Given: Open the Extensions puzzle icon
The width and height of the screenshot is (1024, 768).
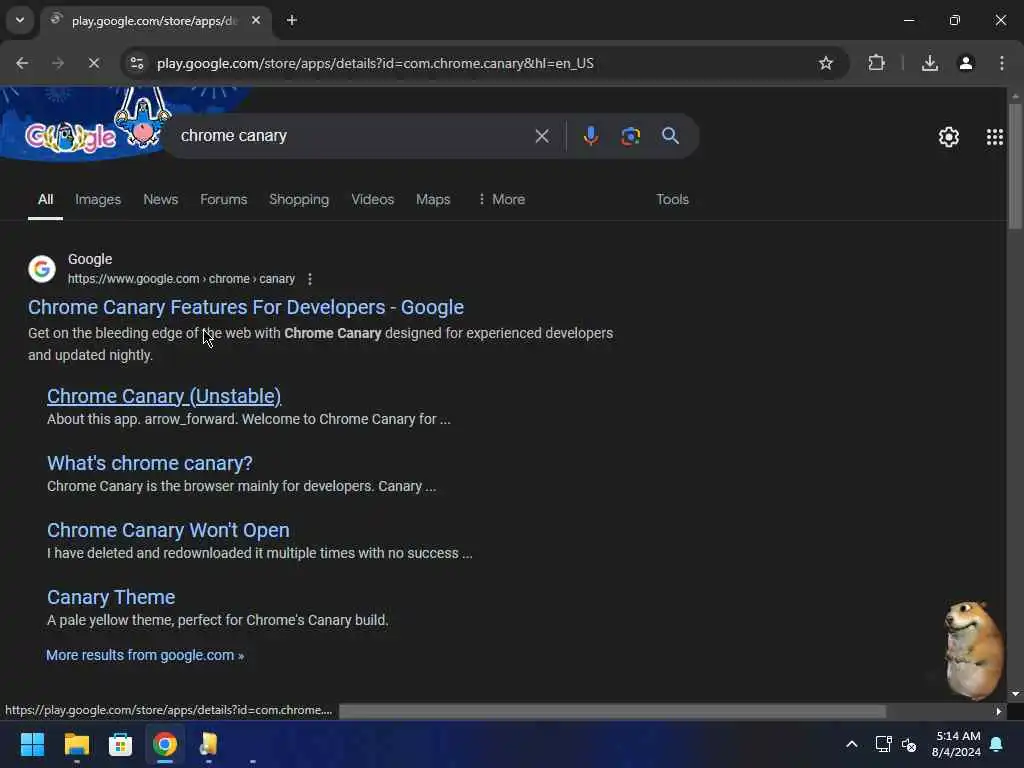Looking at the screenshot, I should tap(876, 63).
